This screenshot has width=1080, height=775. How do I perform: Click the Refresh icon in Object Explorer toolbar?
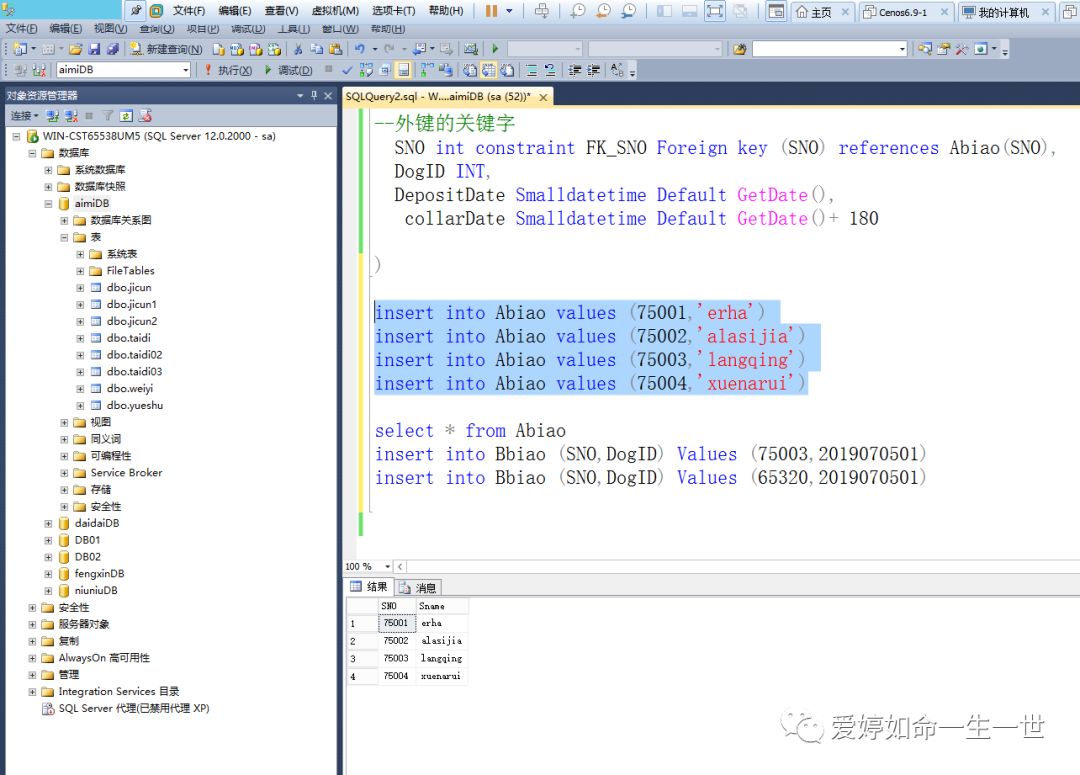[x=126, y=116]
